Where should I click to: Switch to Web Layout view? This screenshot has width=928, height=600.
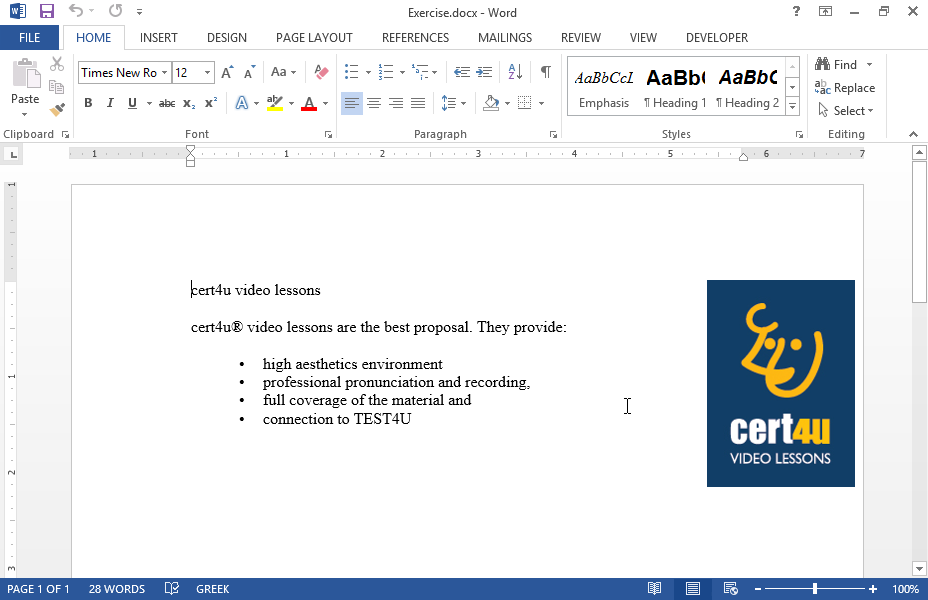click(x=730, y=589)
